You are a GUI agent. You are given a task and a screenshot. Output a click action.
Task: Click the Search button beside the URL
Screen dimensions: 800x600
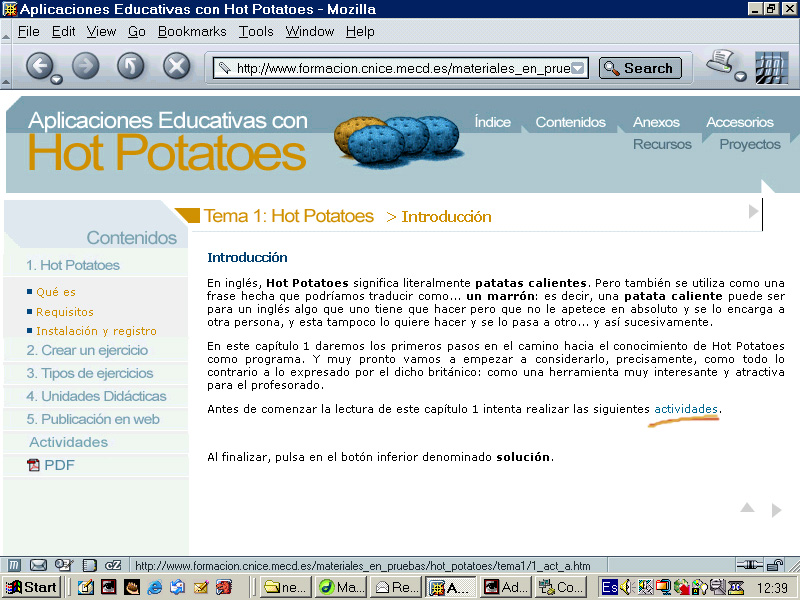(x=640, y=68)
